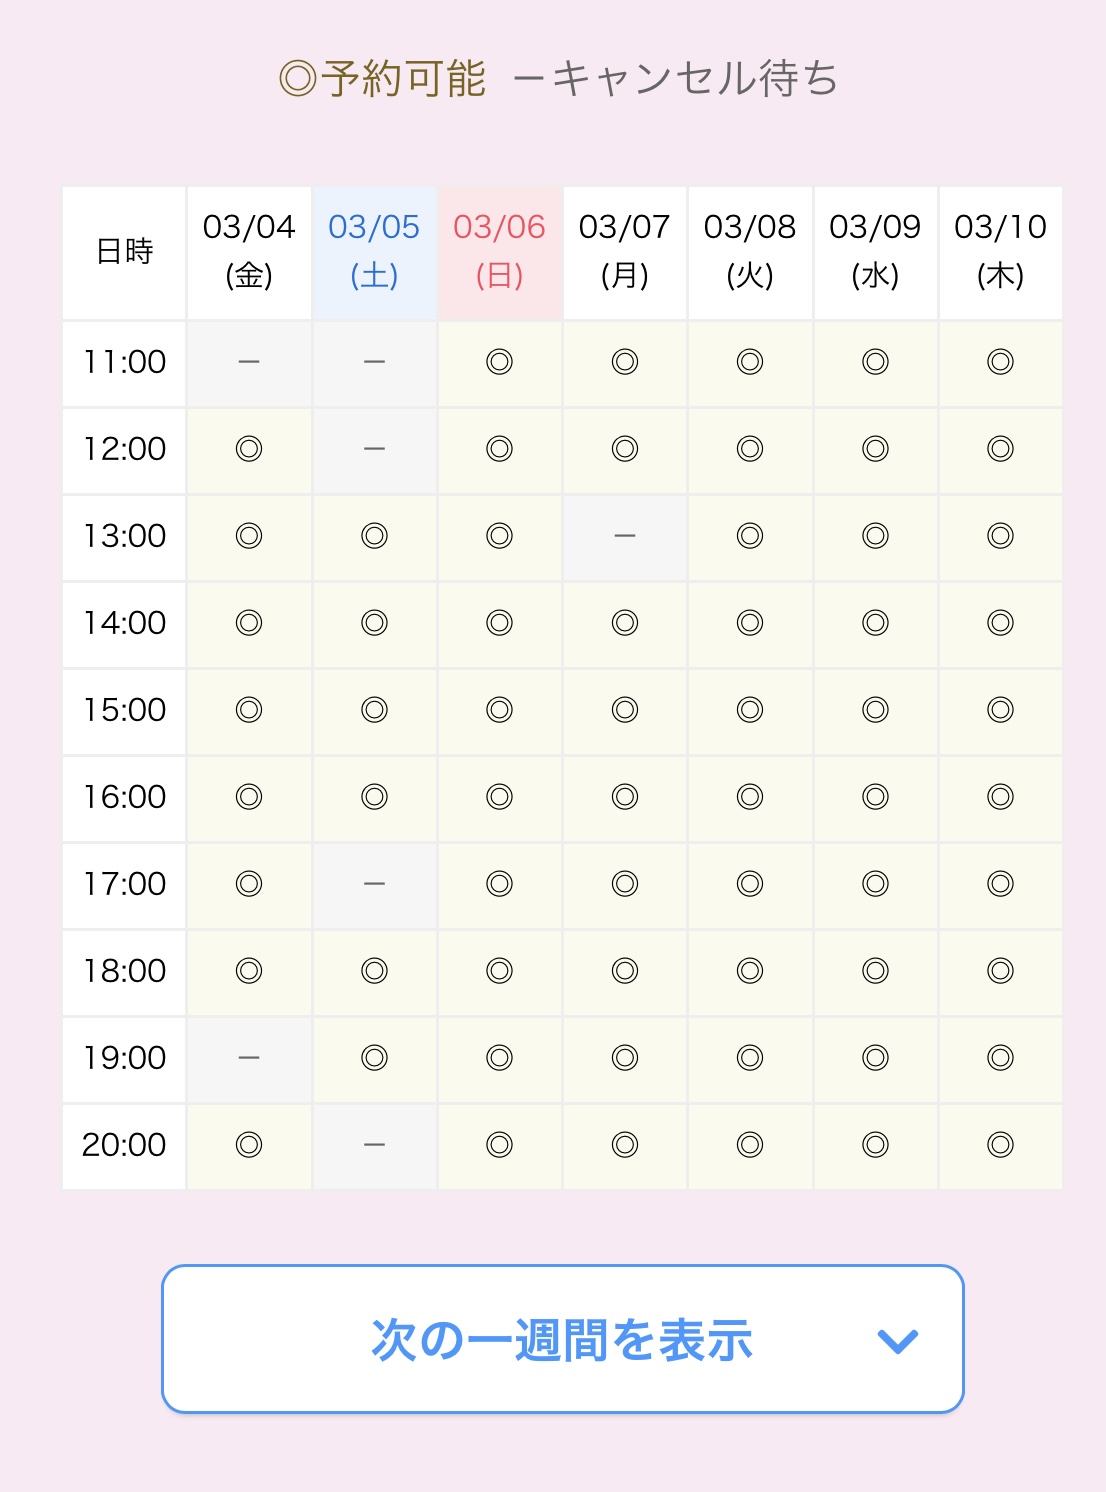The height and width of the screenshot is (1492, 1106).
Task: Show next week with 次の一週間を表示
Action: pyautogui.click(x=562, y=1339)
